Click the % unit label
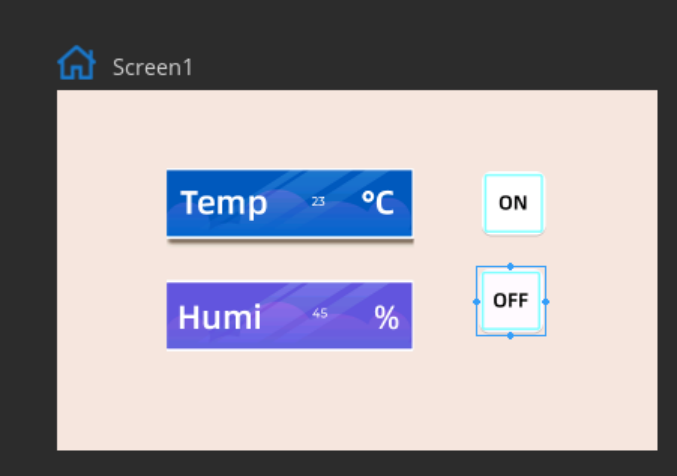677x476 pixels. click(386, 317)
